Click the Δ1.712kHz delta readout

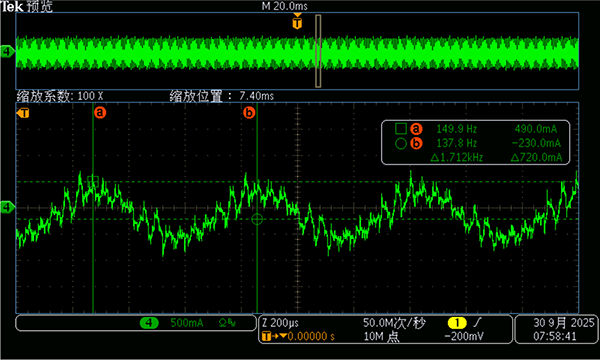point(457,157)
